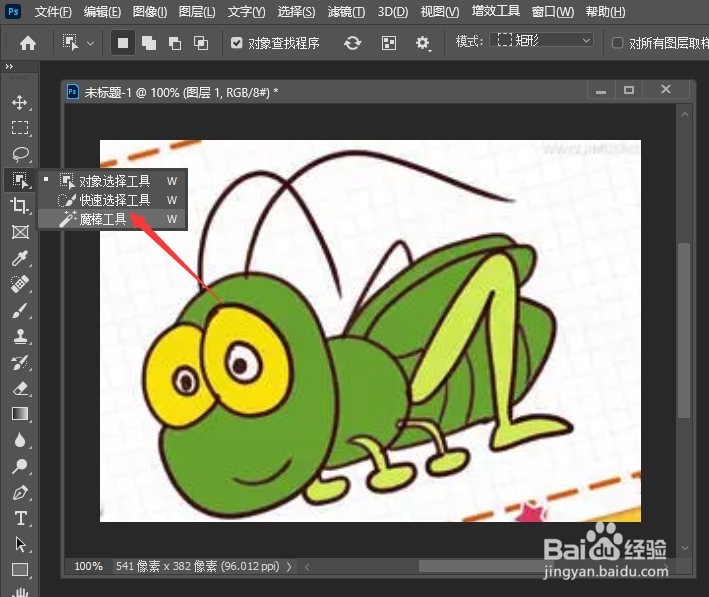Image resolution: width=709 pixels, height=597 pixels.
Task: Click Subtract from Selection mode icon
Action: click(175, 43)
